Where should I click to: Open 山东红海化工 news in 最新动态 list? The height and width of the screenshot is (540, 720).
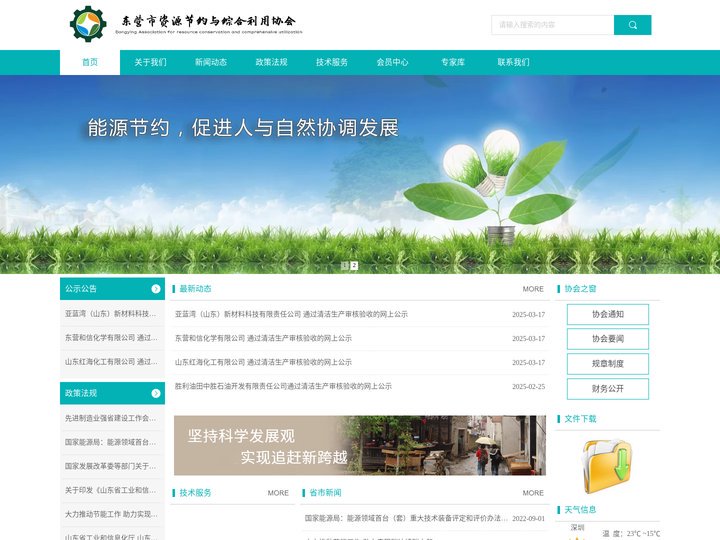point(263,362)
